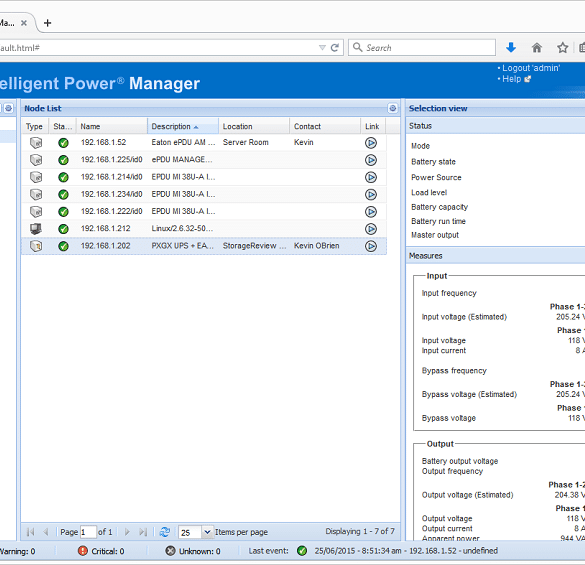The width and height of the screenshot is (585, 565).
Task: Collapse the Measures section header
Action: pos(495,256)
